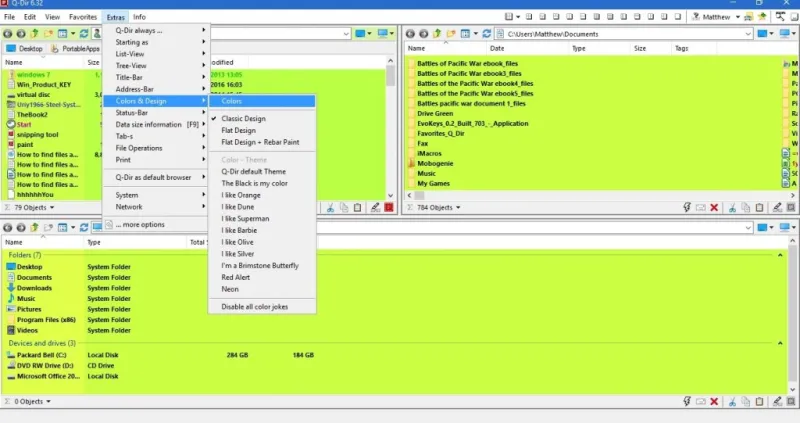Screen dimensions: 800x423
Task: Choose the Flat Design option
Action: pyautogui.click(x=238, y=130)
